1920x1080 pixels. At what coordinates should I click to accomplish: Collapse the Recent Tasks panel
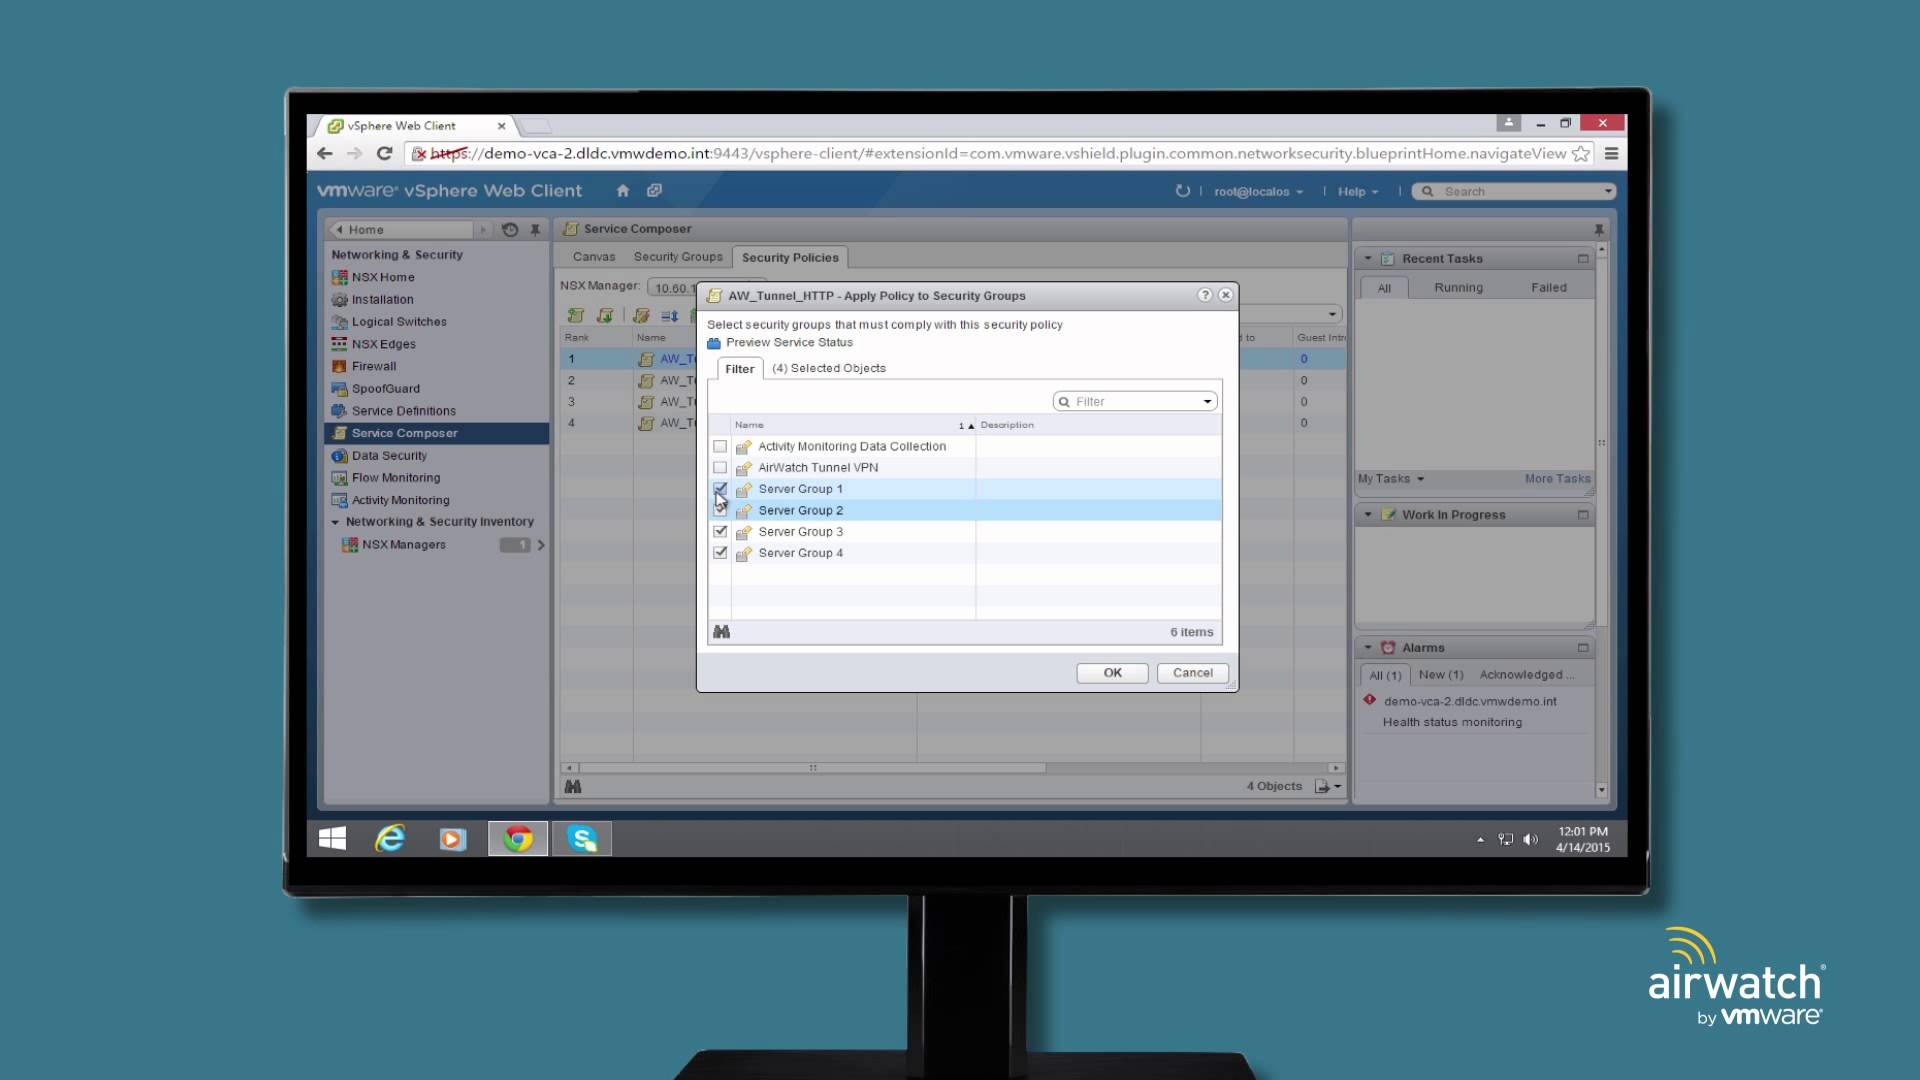[1367, 258]
